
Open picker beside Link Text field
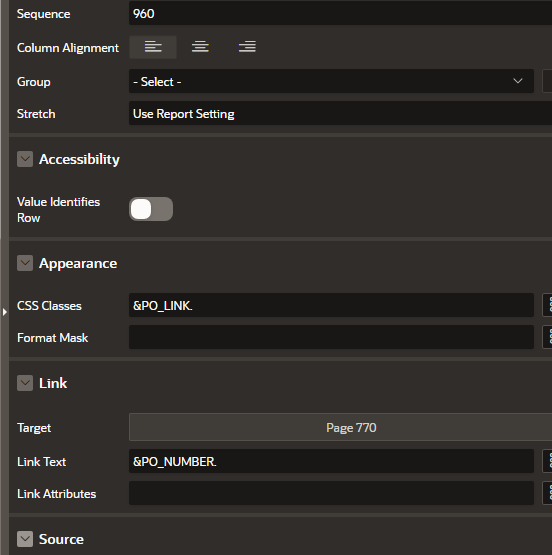547,461
